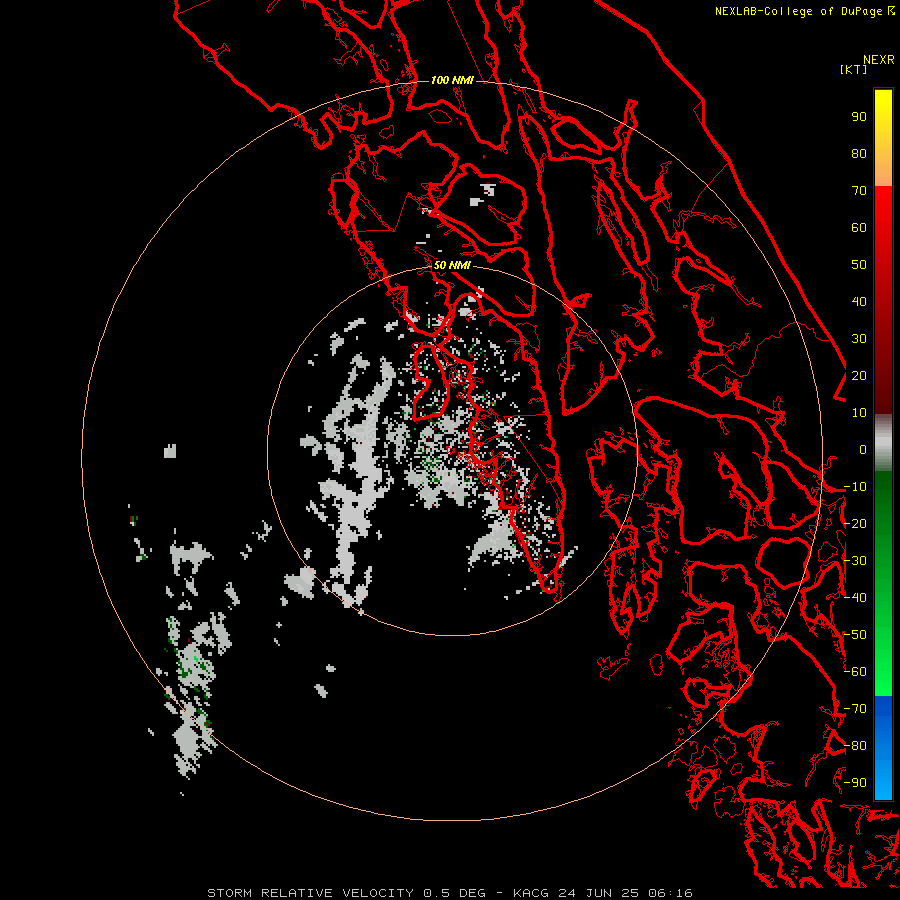Click the 0 value on velocity scale
Viewport: 900px width, 900px height.
click(x=863, y=449)
